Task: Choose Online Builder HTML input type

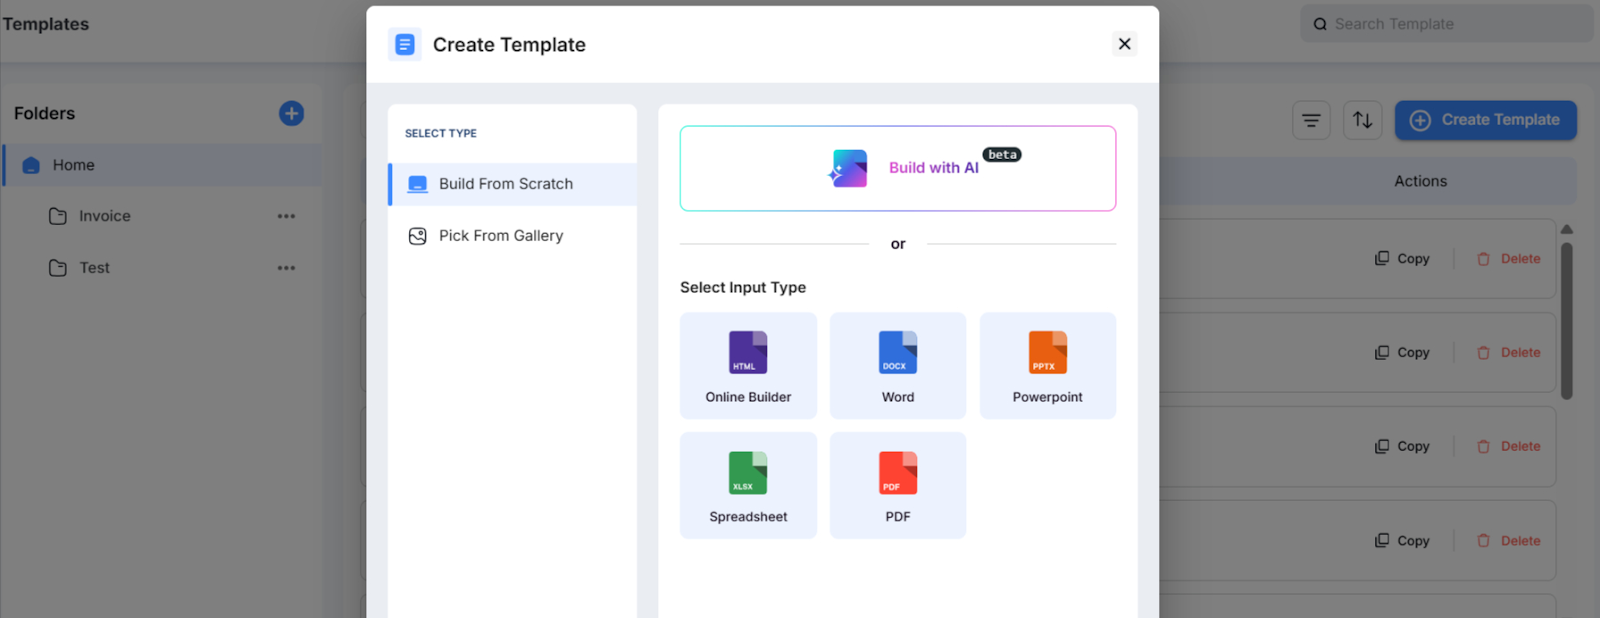Action: point(748,366)
